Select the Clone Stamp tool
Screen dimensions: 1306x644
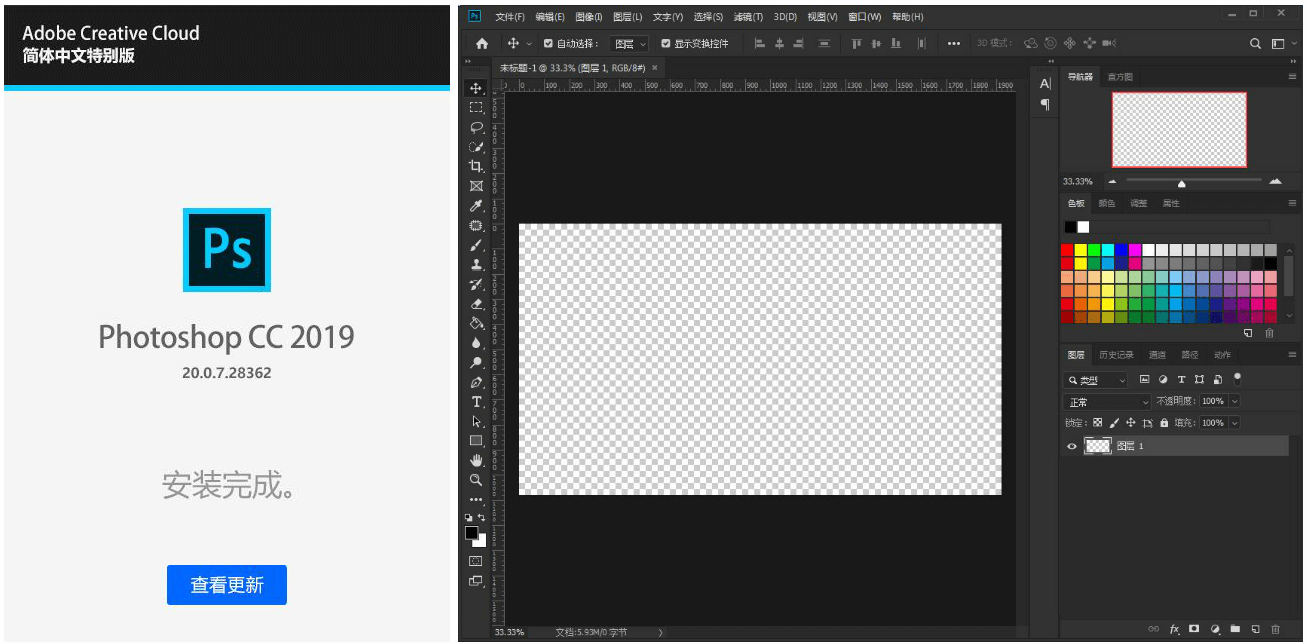pos(476,265)
